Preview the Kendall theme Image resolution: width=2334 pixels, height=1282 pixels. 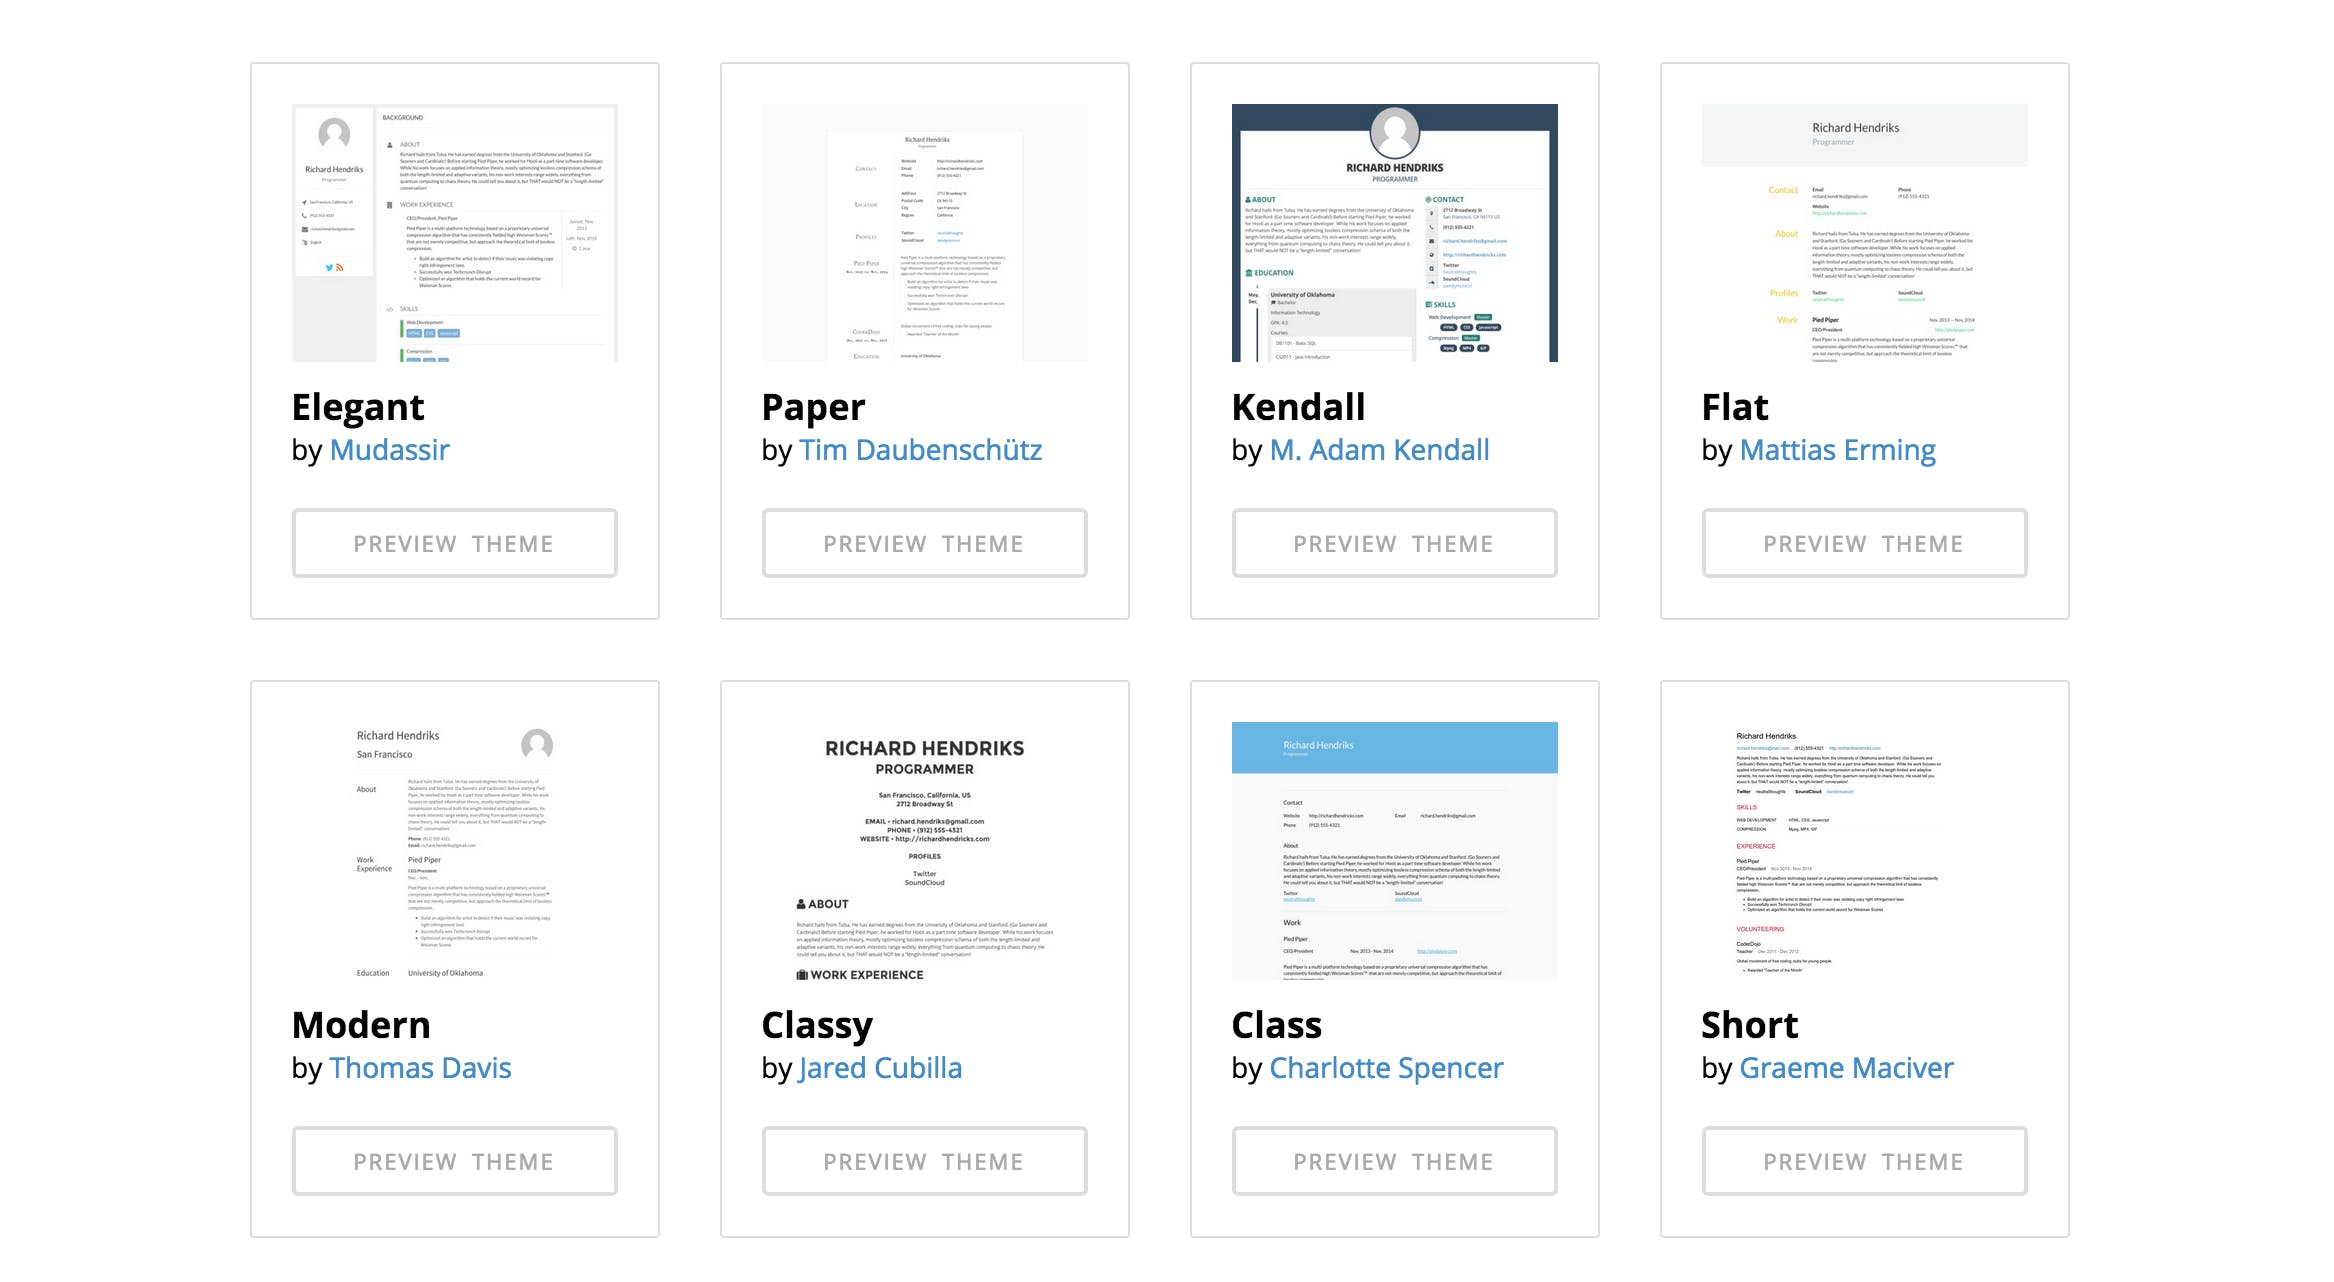pyautogui.click(x=1397, y=542)
